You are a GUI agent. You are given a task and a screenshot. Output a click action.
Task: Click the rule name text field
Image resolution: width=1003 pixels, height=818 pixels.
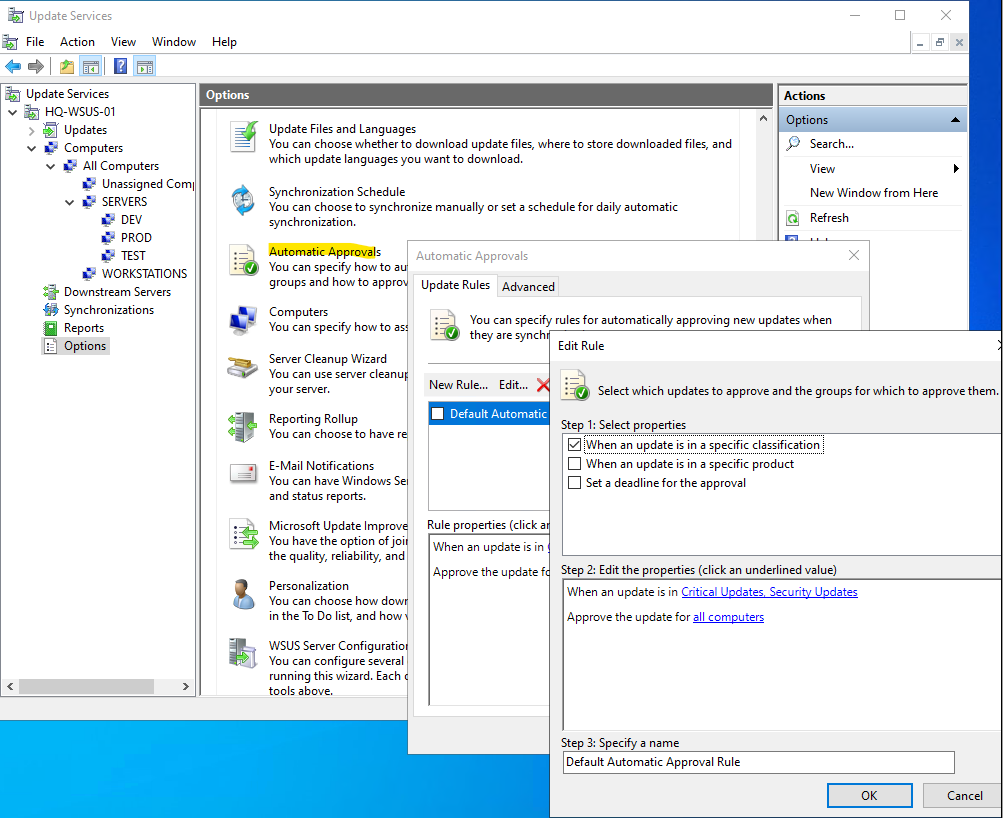[x=758, y=762]
